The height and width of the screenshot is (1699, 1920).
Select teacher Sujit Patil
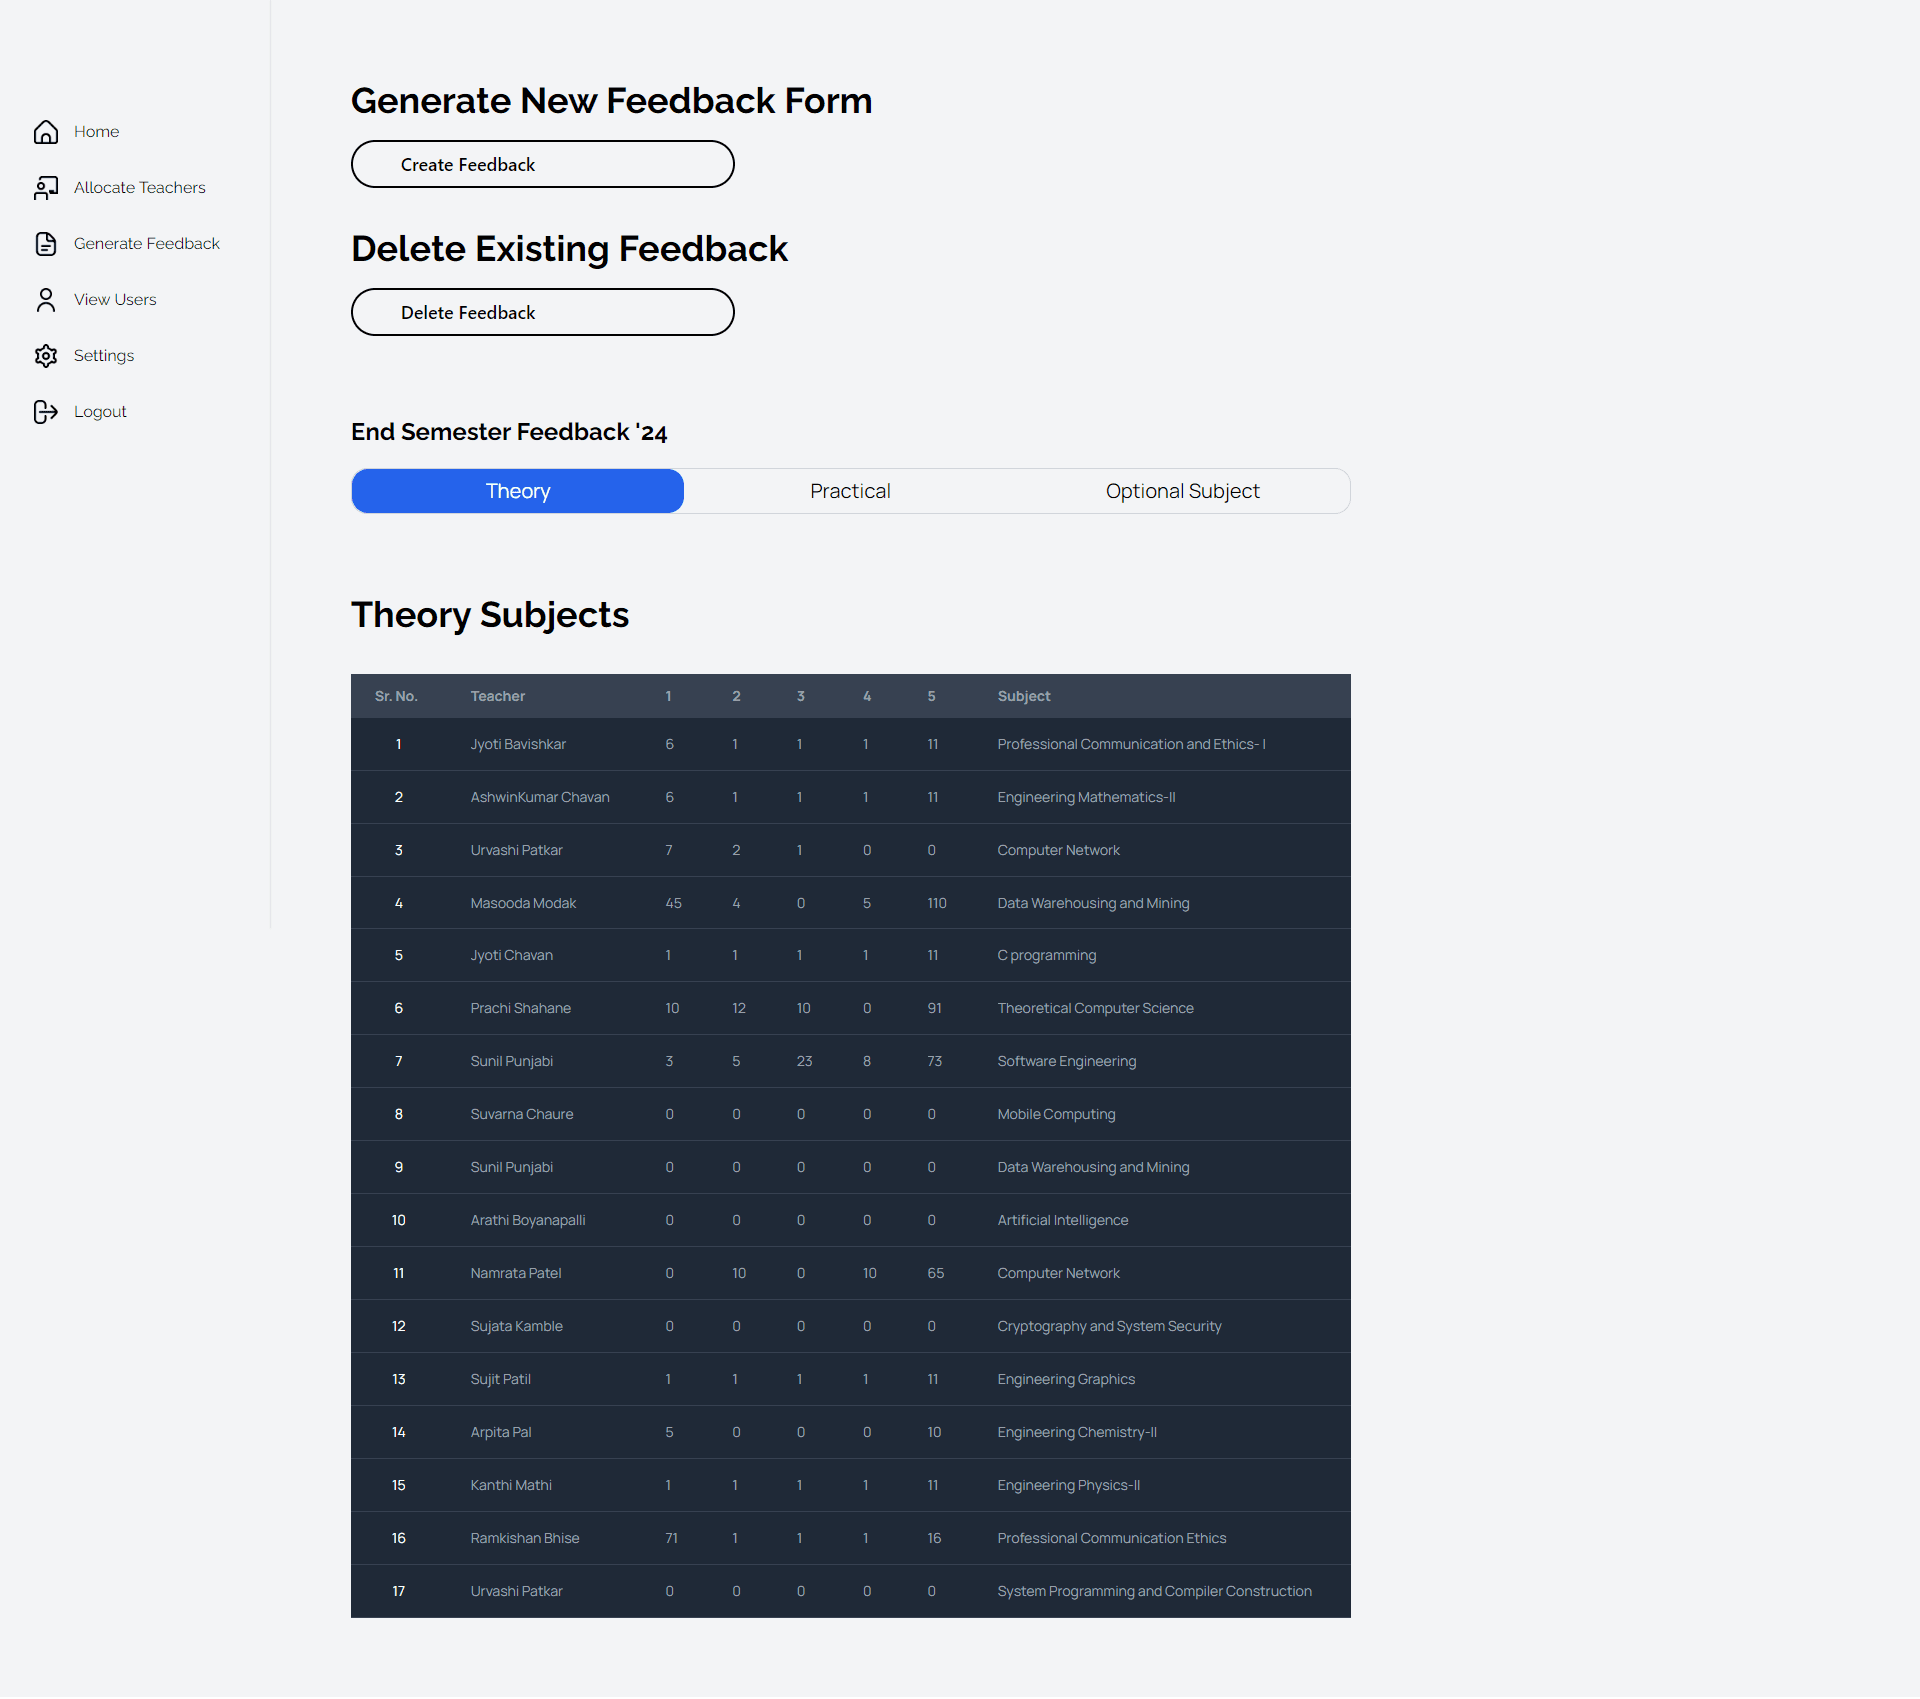coord(500,1379)
